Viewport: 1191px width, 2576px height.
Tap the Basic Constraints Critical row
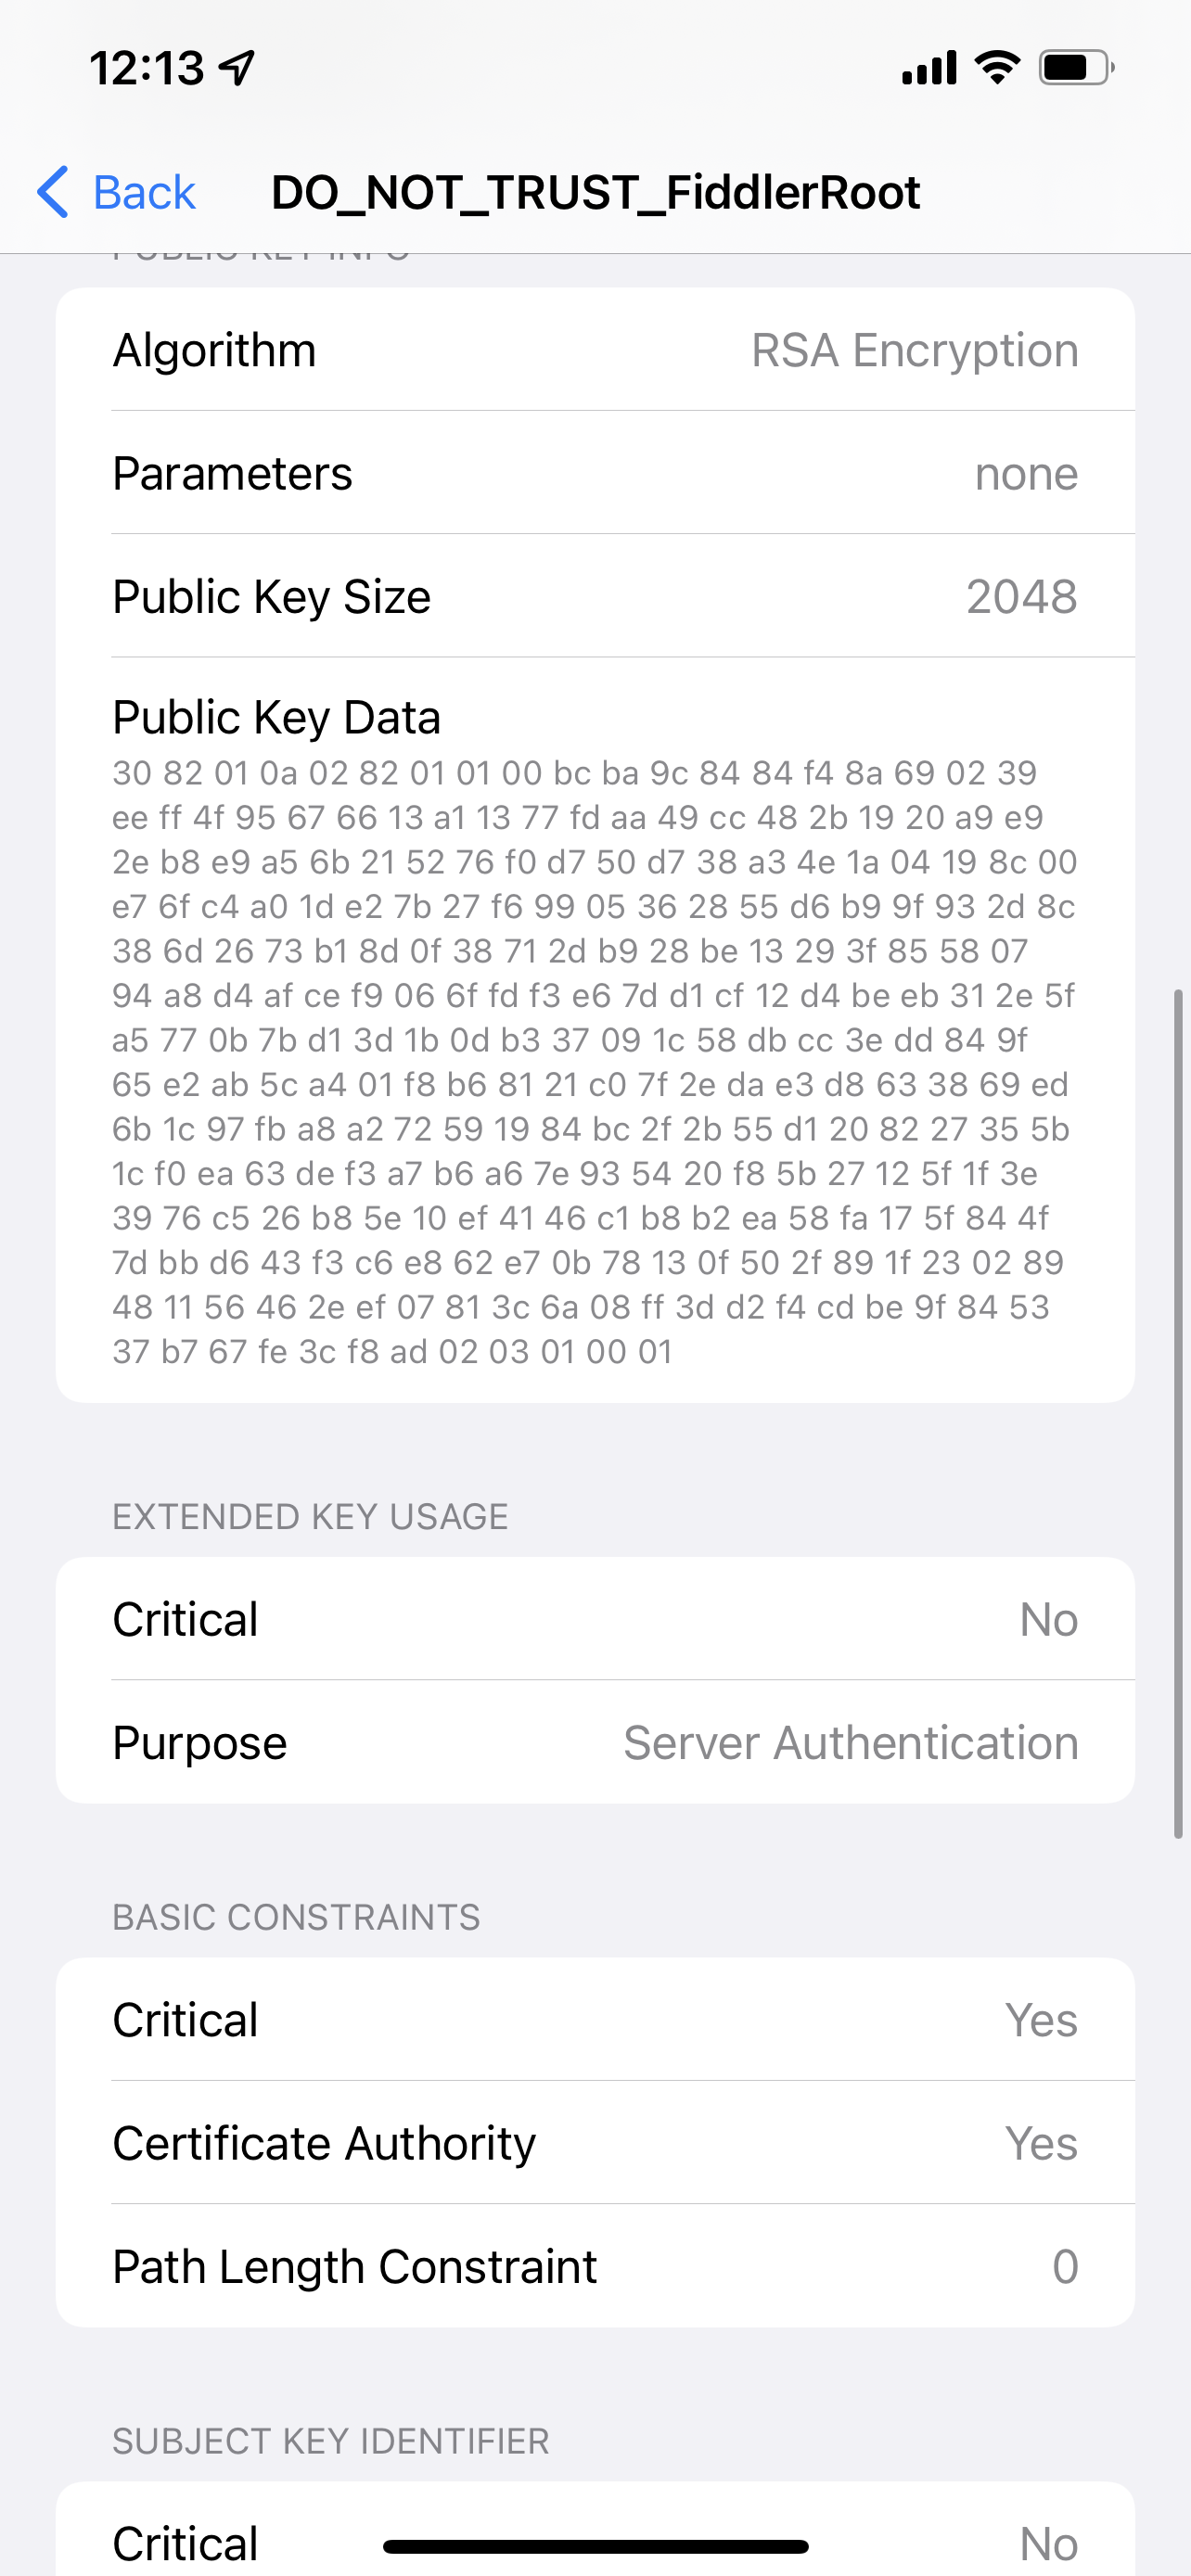tap(595, 2019)
